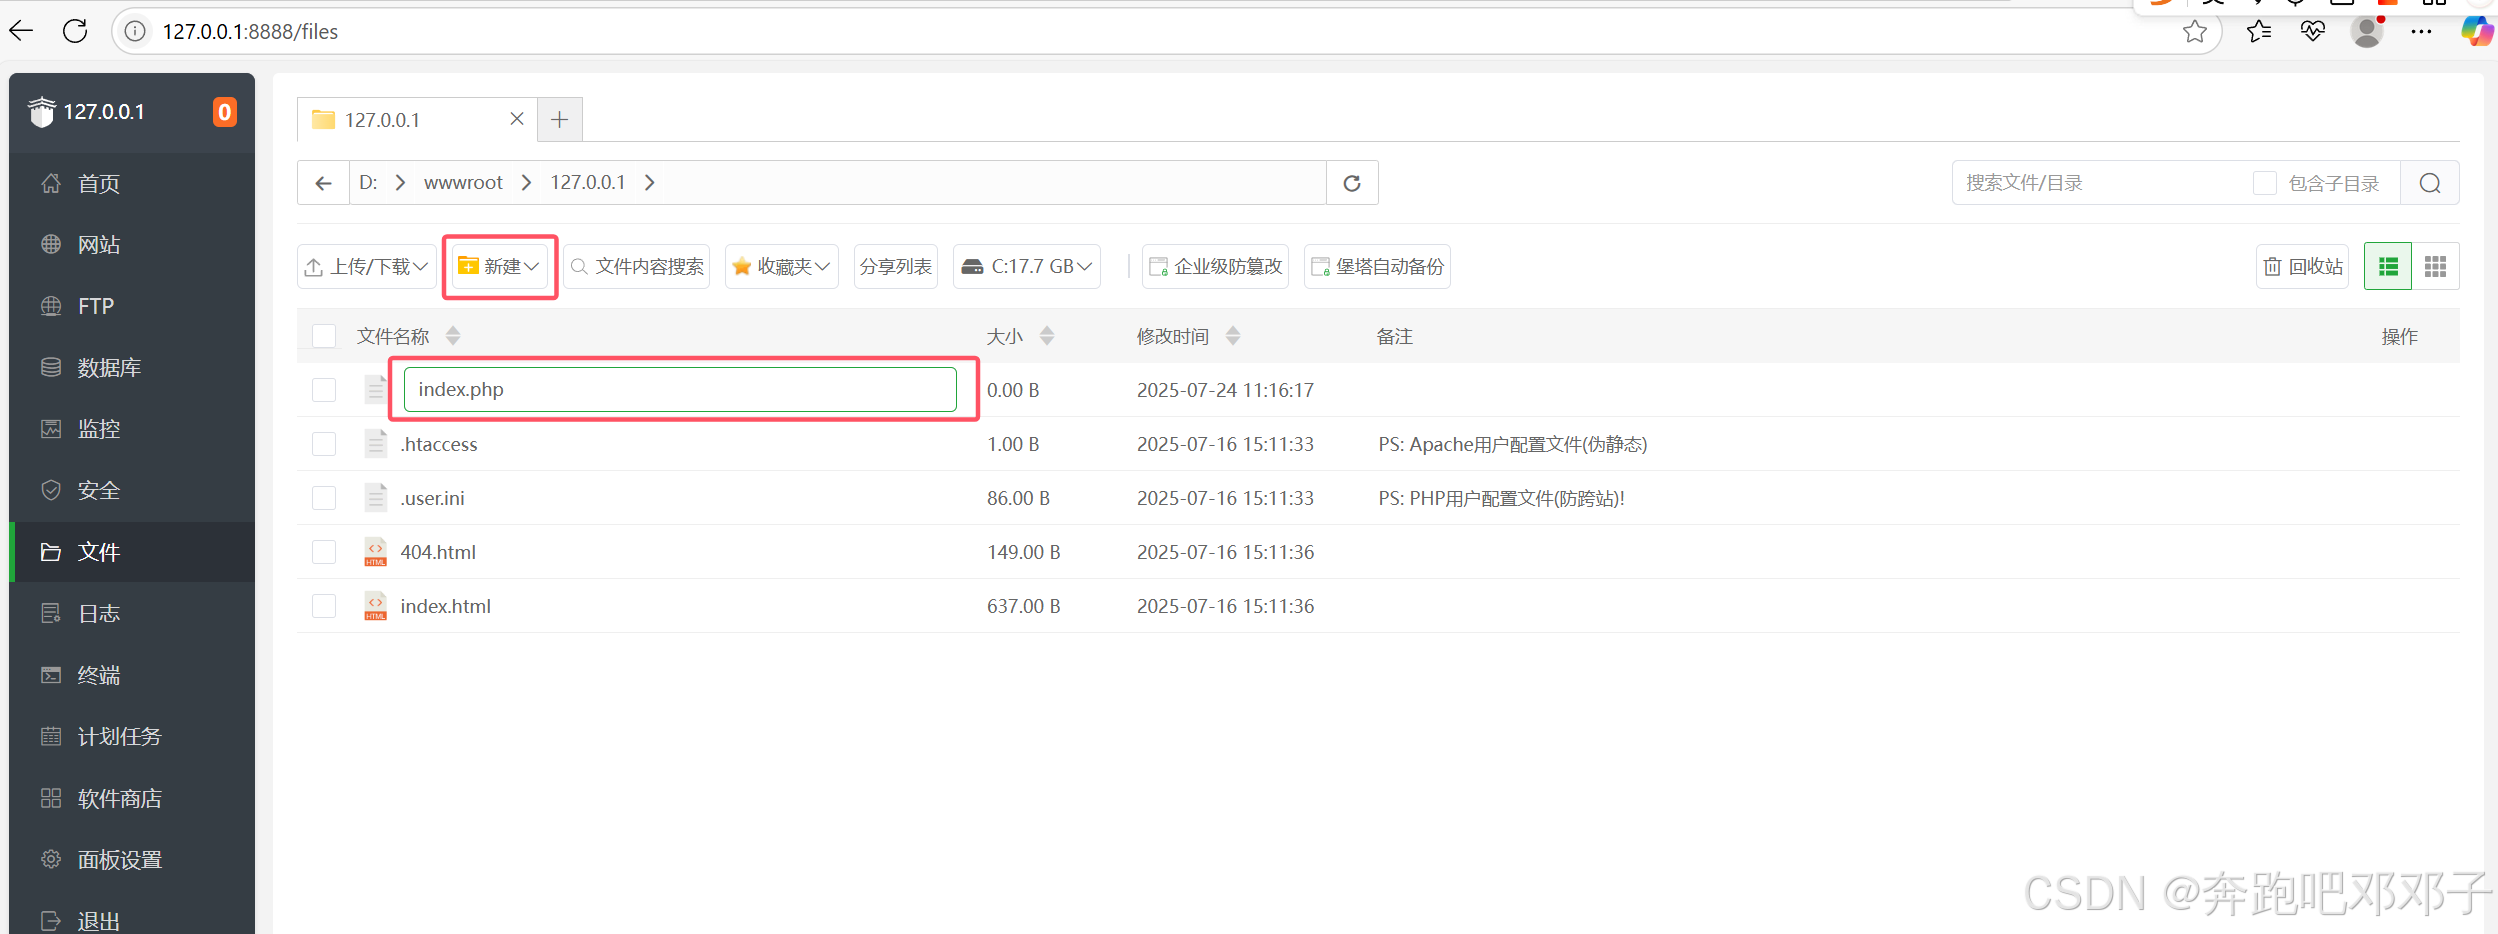Screen dimensions: 2498x934
Task: Open browser profile avatar
Action: tap(2367, 32)
